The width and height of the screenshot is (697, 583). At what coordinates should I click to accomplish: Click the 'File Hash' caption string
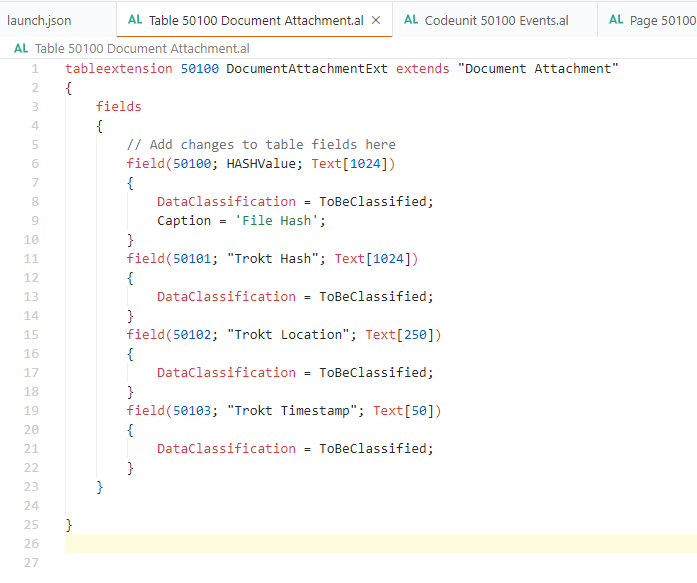276,221
